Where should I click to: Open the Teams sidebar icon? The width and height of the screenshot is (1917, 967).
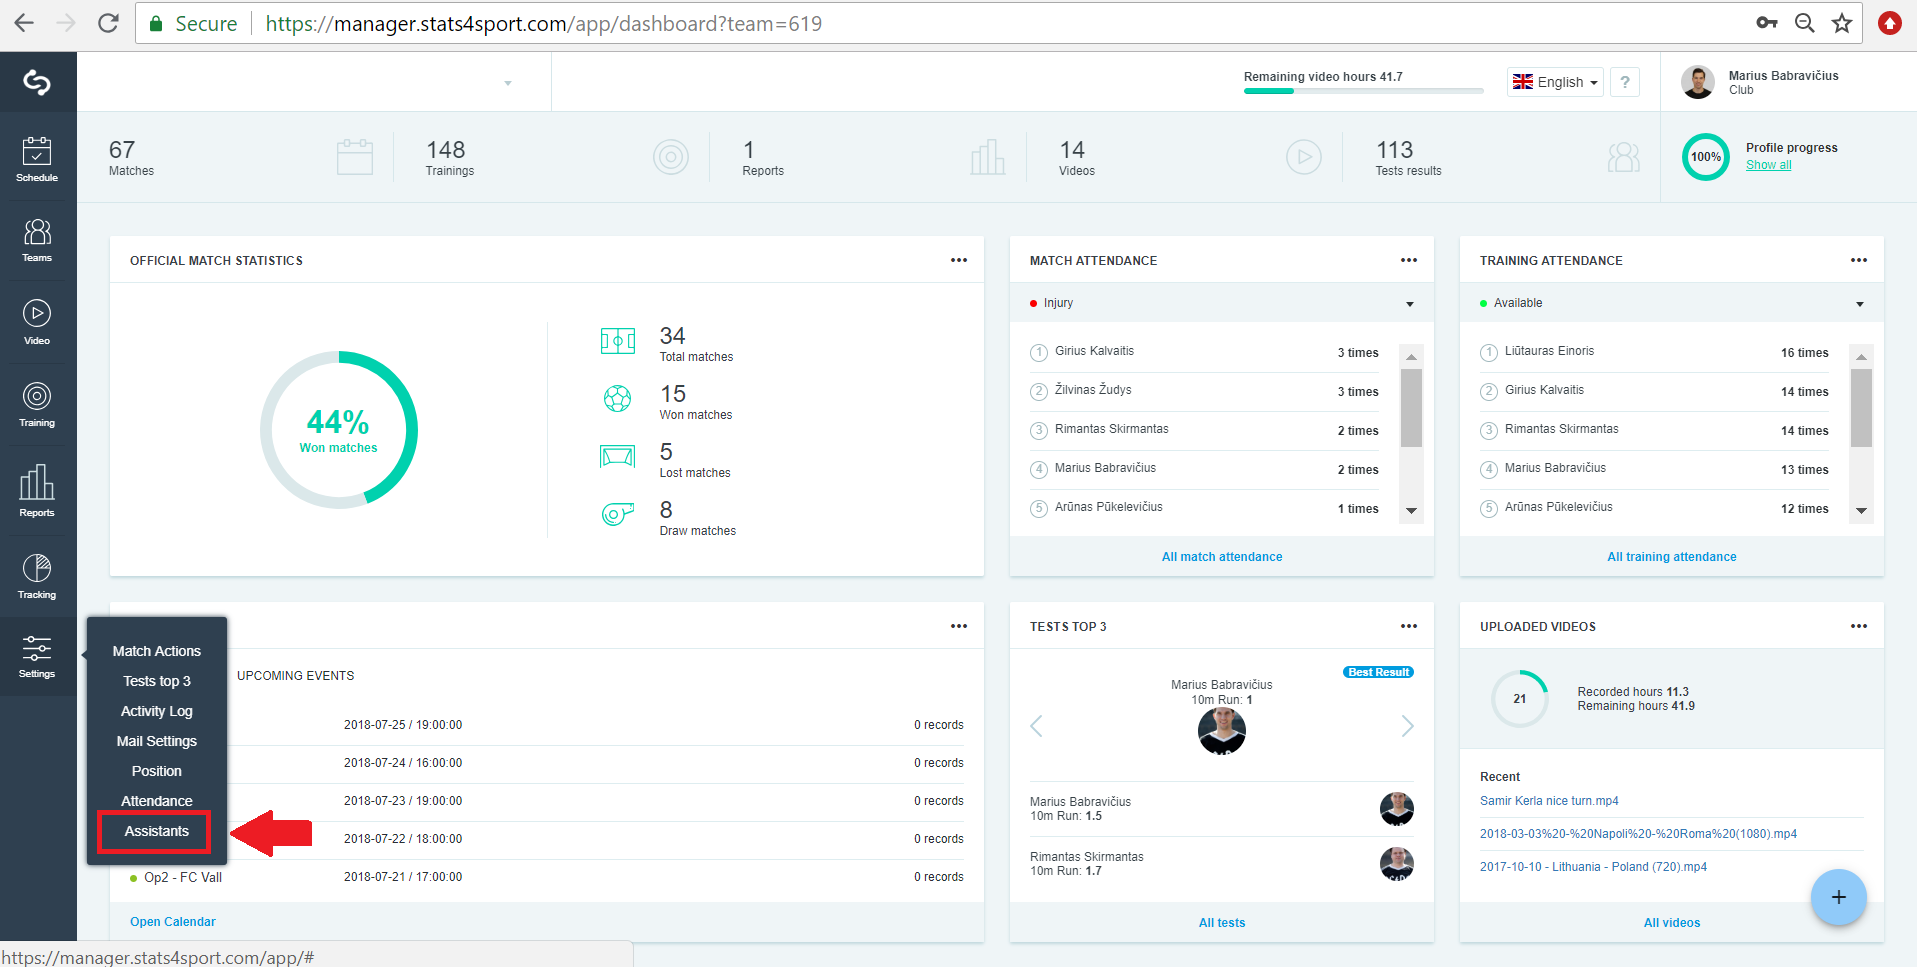pos(37,241)
